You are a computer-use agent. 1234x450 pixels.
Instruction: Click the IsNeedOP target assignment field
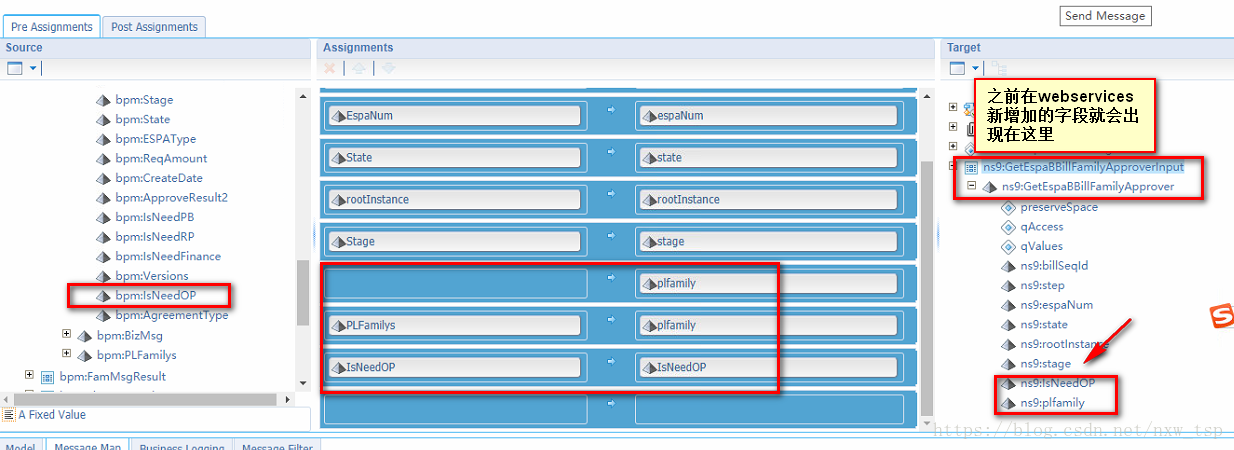[x=770, y=368]
